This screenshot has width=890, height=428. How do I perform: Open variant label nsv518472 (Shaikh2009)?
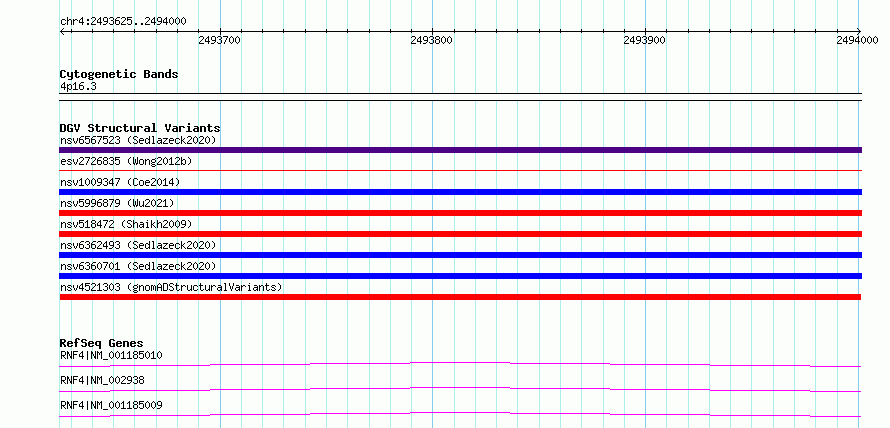126,224
